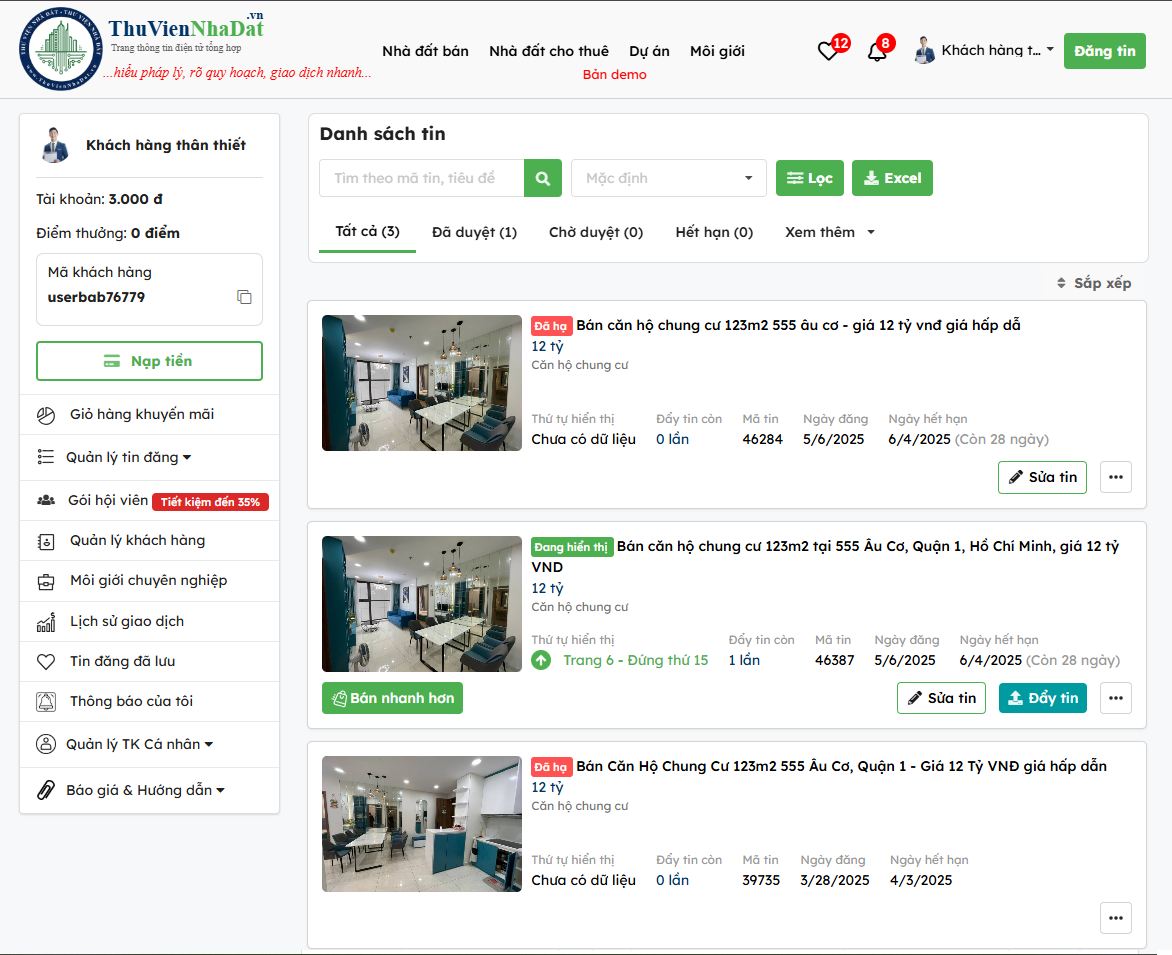Viewport: 1172px width, 955px height.
Task: Click the listing search input field
Action: pos(421,178)
